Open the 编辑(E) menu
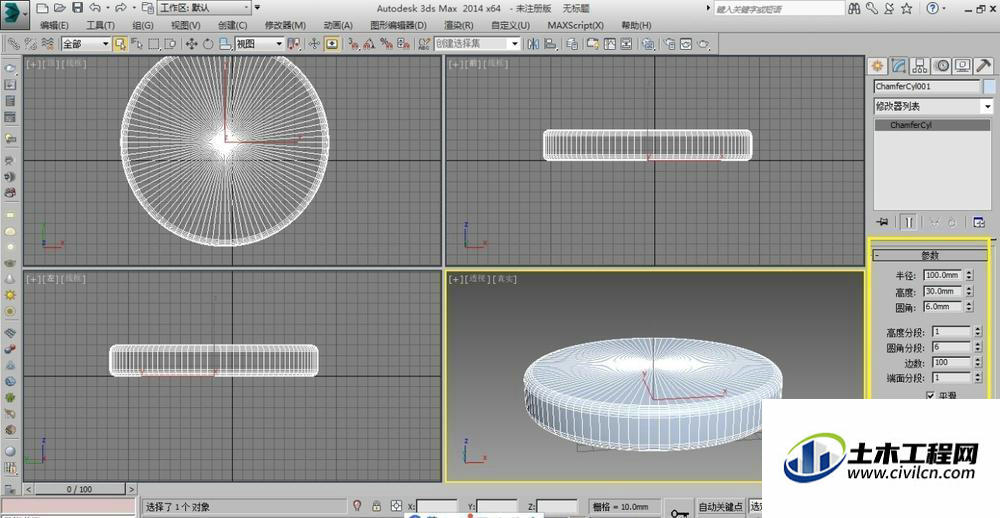 pos(54,26)
